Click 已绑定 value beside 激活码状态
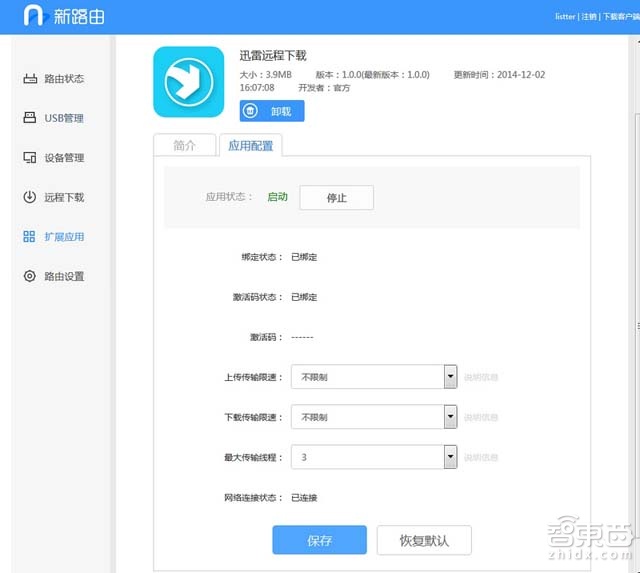Image resolution: width=640 pixels, height=573 pixels. 304,297
